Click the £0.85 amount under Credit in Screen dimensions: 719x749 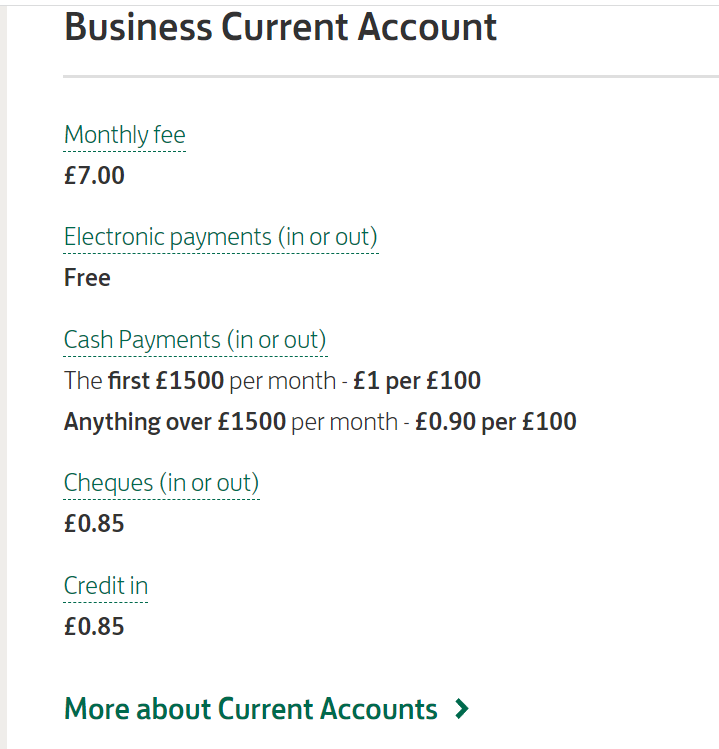click(x=94, y=627)
